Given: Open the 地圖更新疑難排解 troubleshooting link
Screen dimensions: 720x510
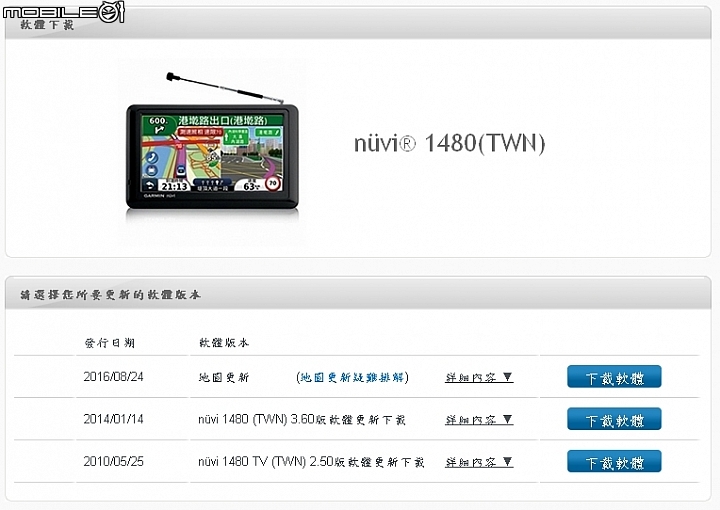Looking at the screenshot, I should (353, 377).
